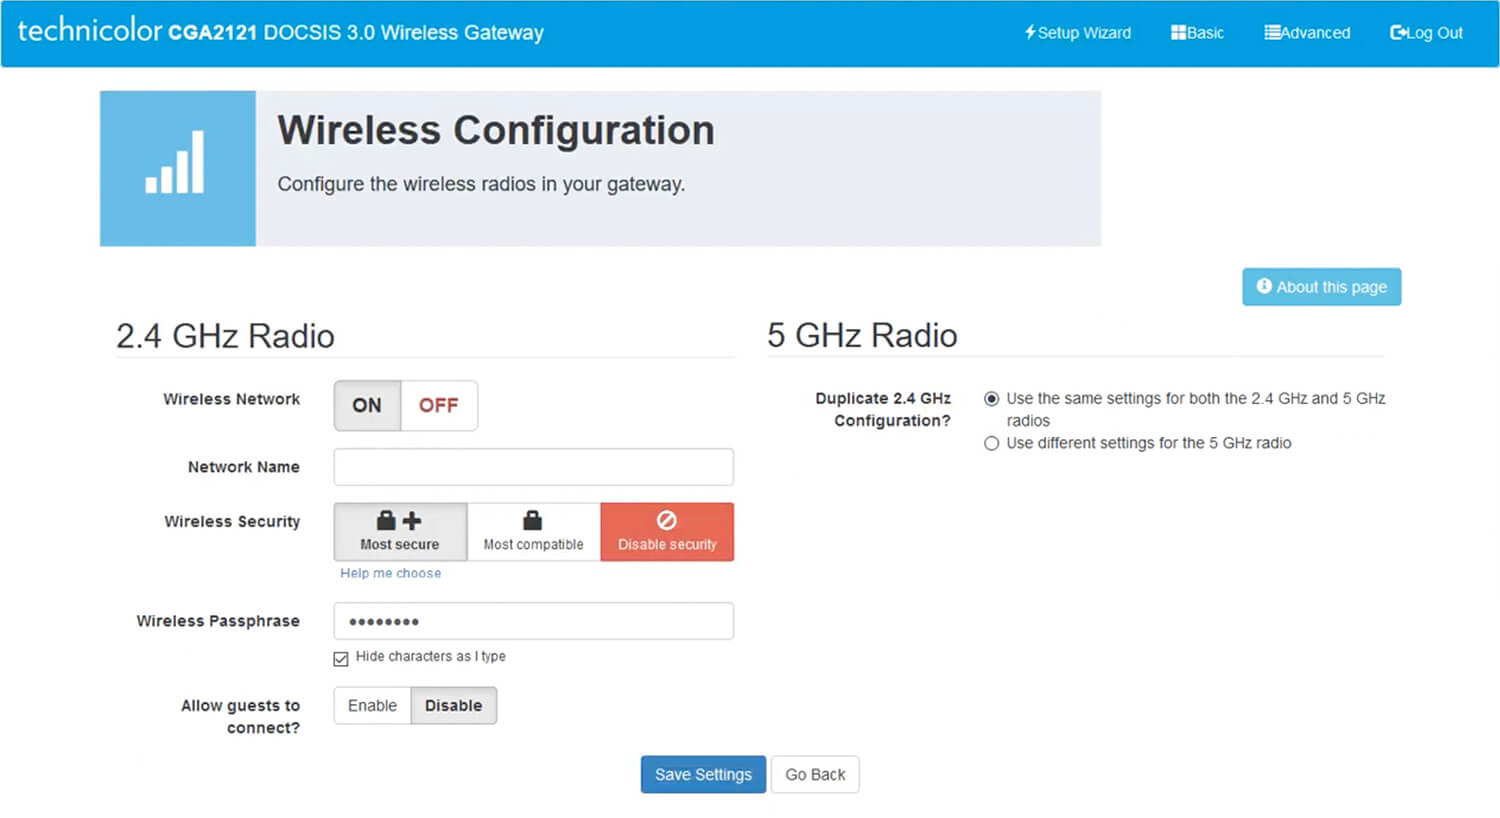
Task: Open the Advanced settings list icon
Action: 1271,32
